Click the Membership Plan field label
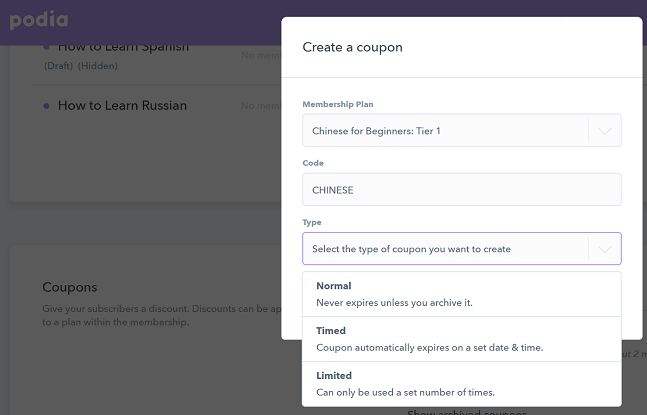Viewport: 647px width, 415px height. pyautogui.click(x=338, y=104)
